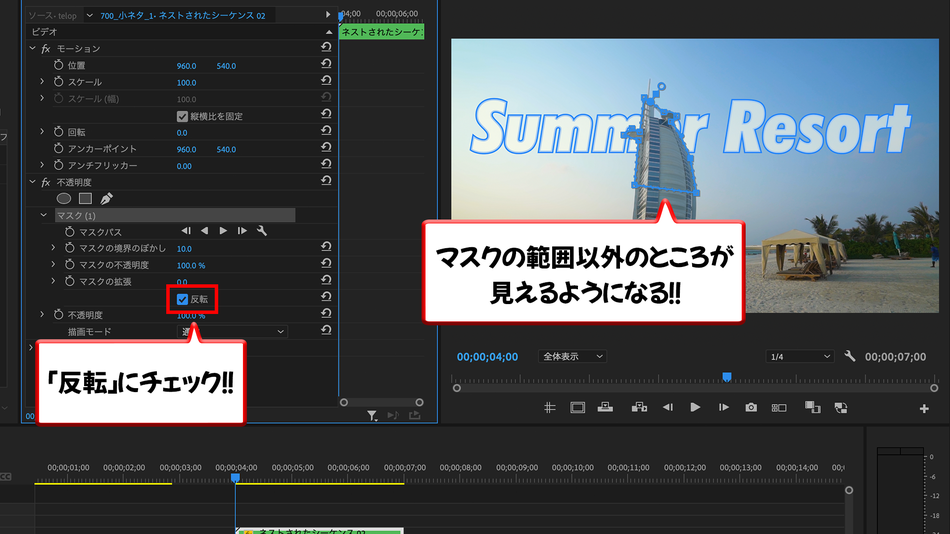The height and width of the screenshot is (534, 950).
Task: Open the monitor wrench settings icon
Action: 849,356
